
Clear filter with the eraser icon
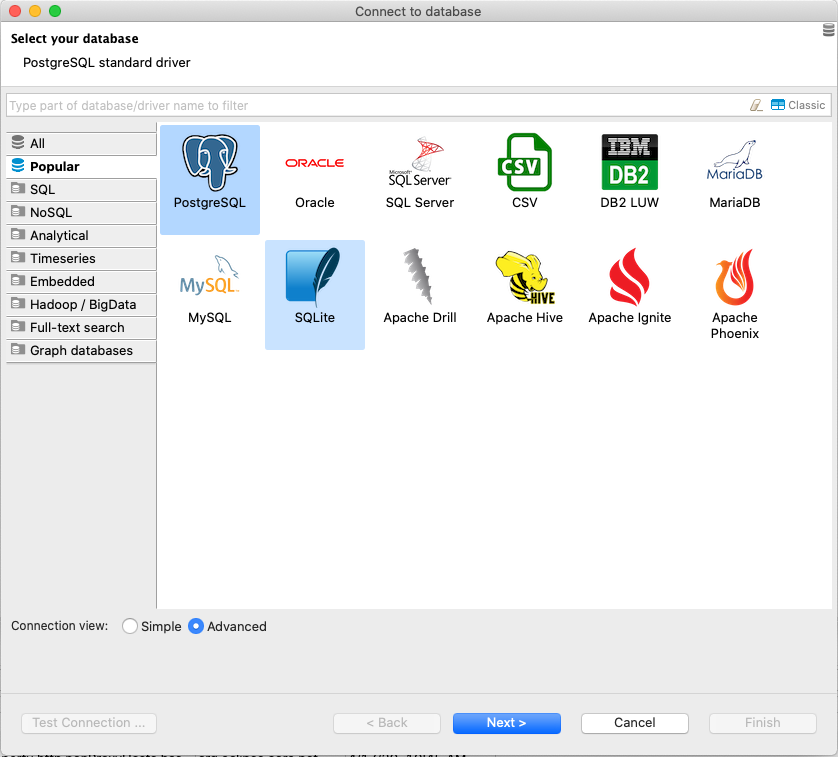pos(756,105)
